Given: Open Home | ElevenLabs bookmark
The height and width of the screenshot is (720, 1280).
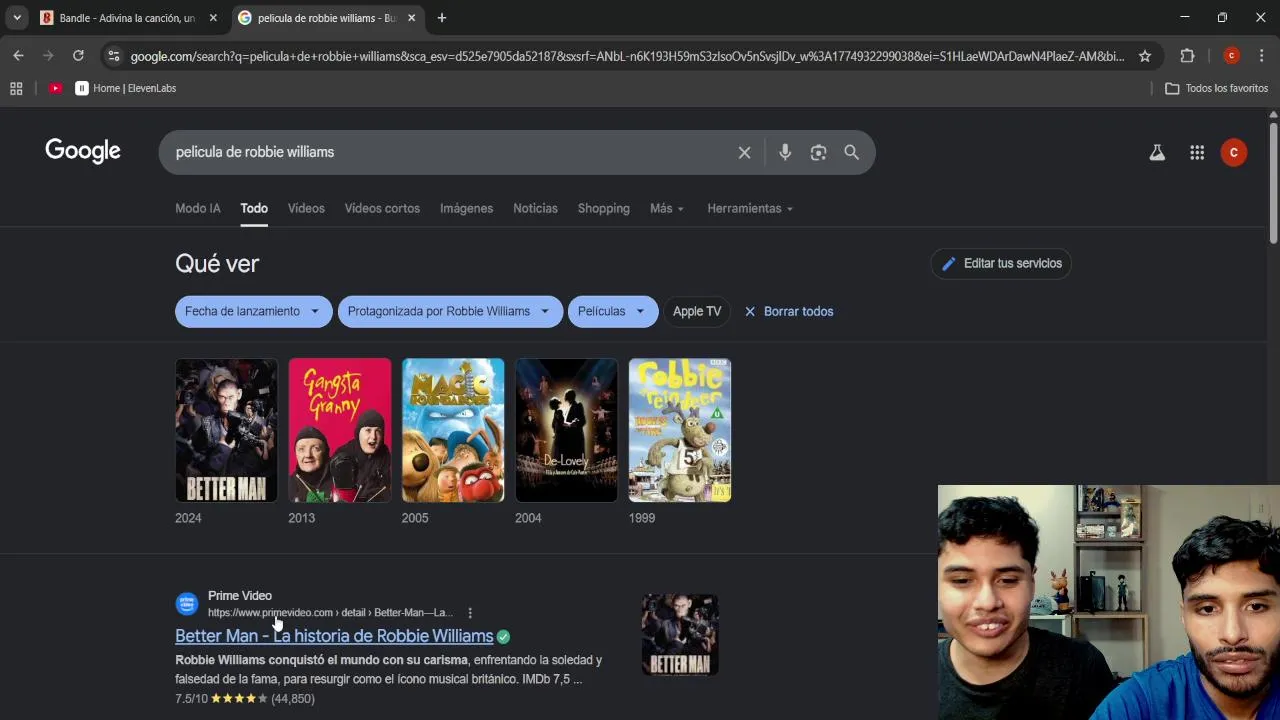Looking at the screenshot, I should pyautogui.click(x=126, y=88).
